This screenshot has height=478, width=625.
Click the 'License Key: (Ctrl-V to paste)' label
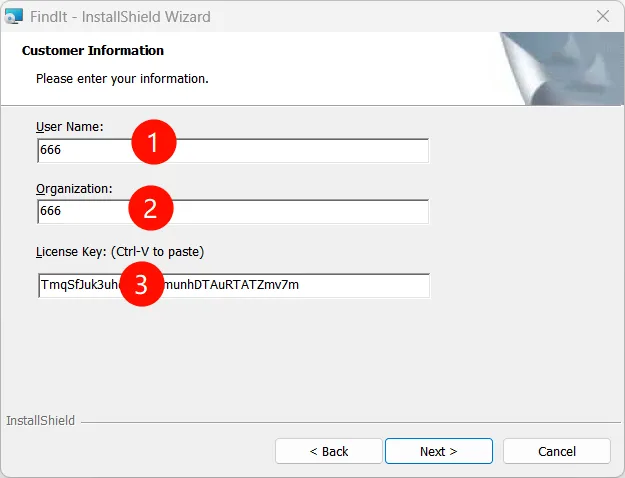(x=120, y=252)
